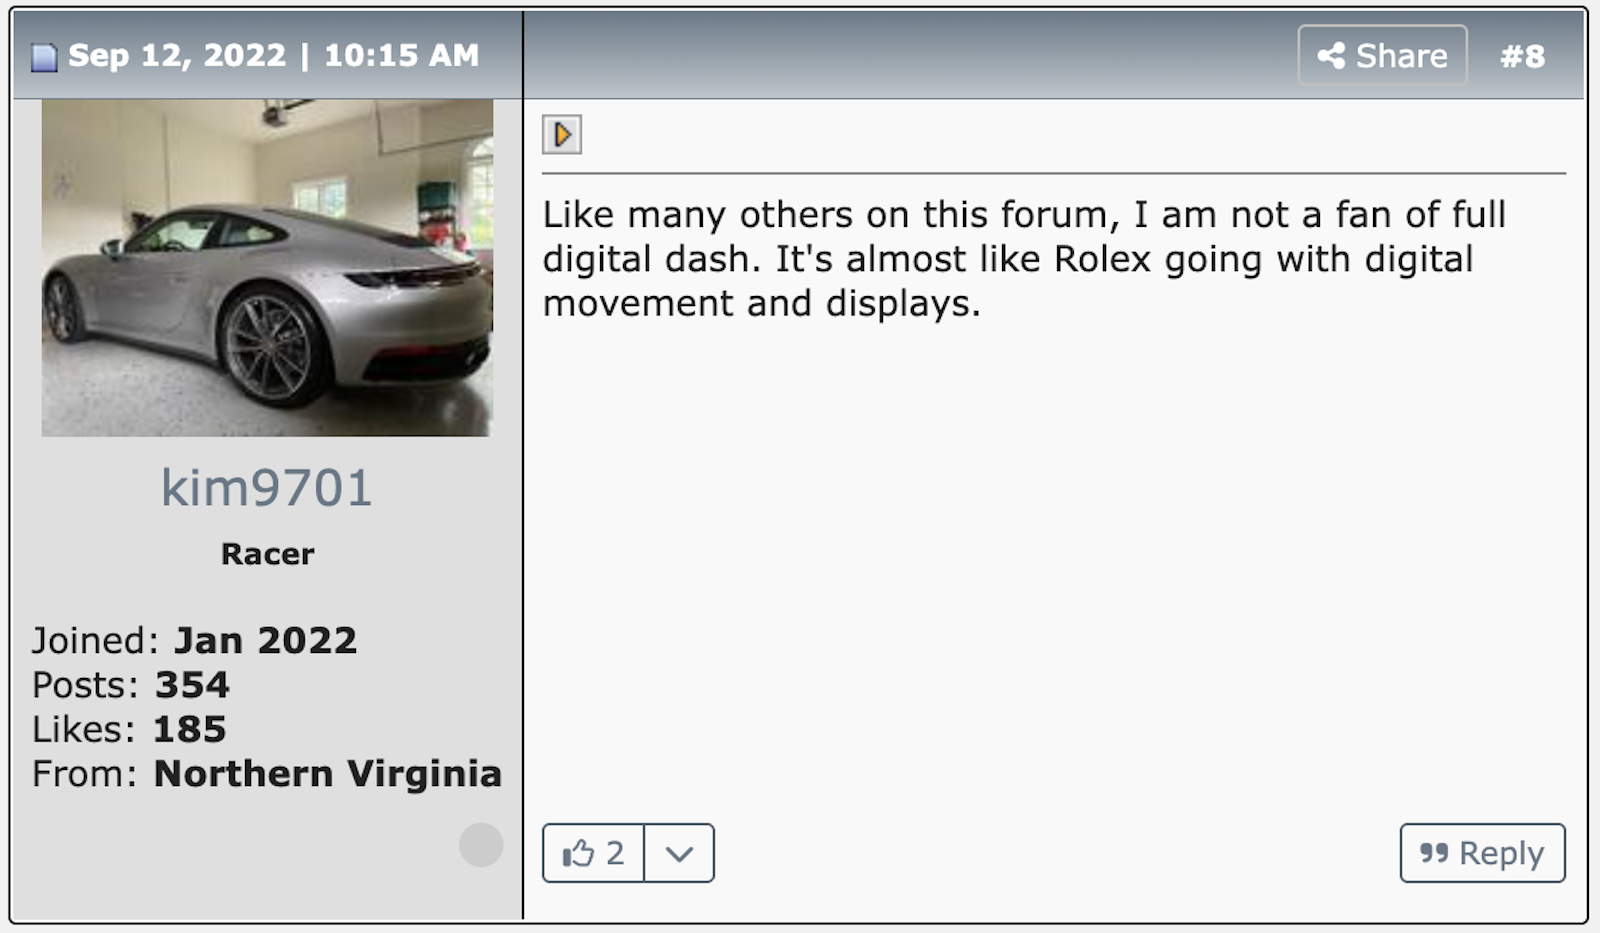Expand the chevron dropdown next to the like button
The width and height of the screenshot is (1600, 933).
point(679,853)
